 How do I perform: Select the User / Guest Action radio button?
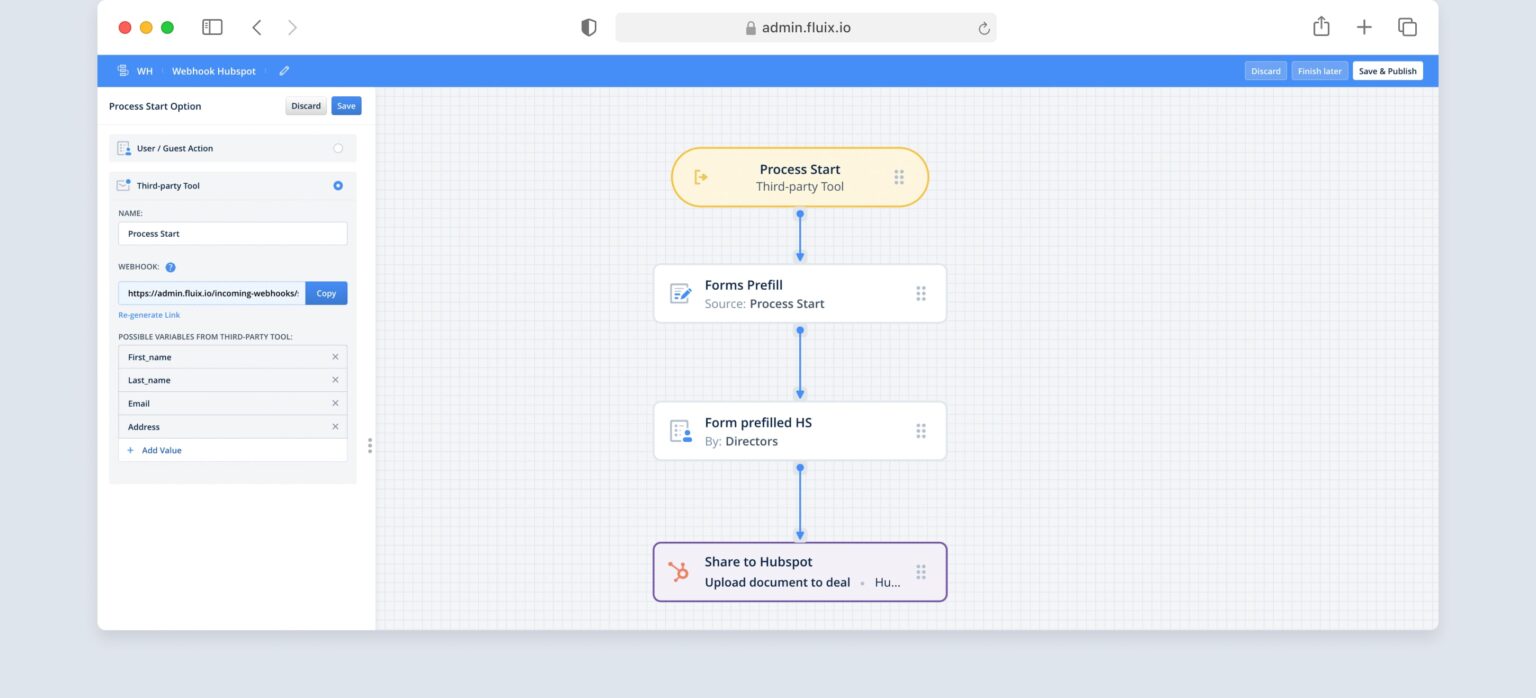[x=338, y=147]
